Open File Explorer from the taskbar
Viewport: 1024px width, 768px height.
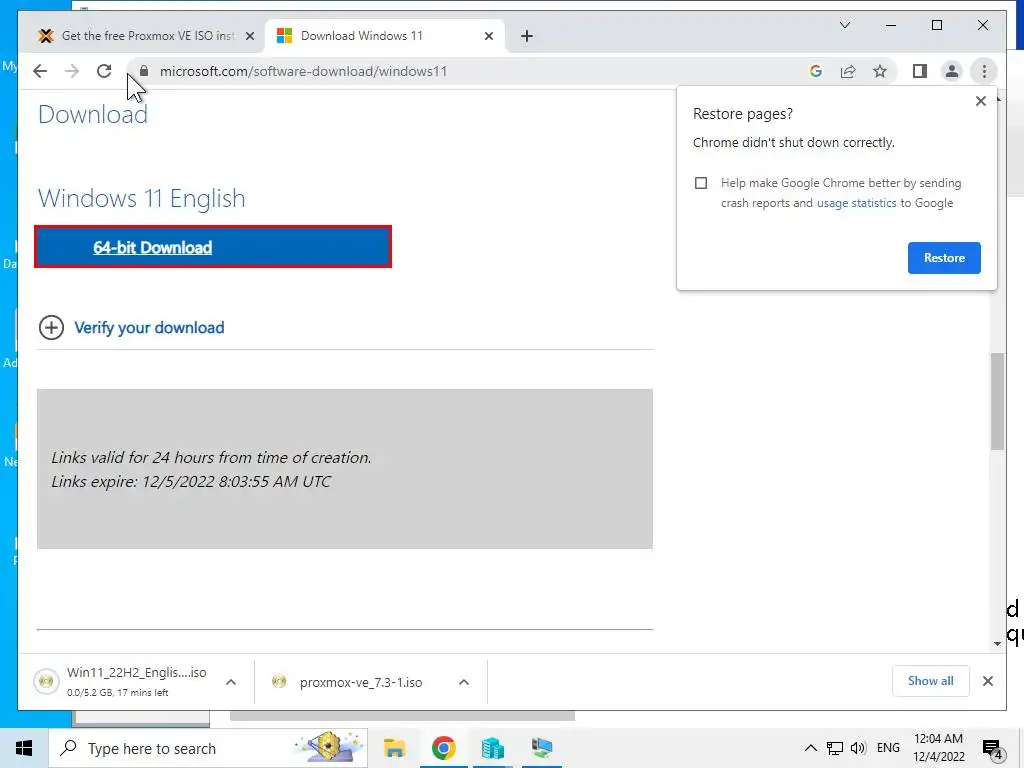coord(394,748)
